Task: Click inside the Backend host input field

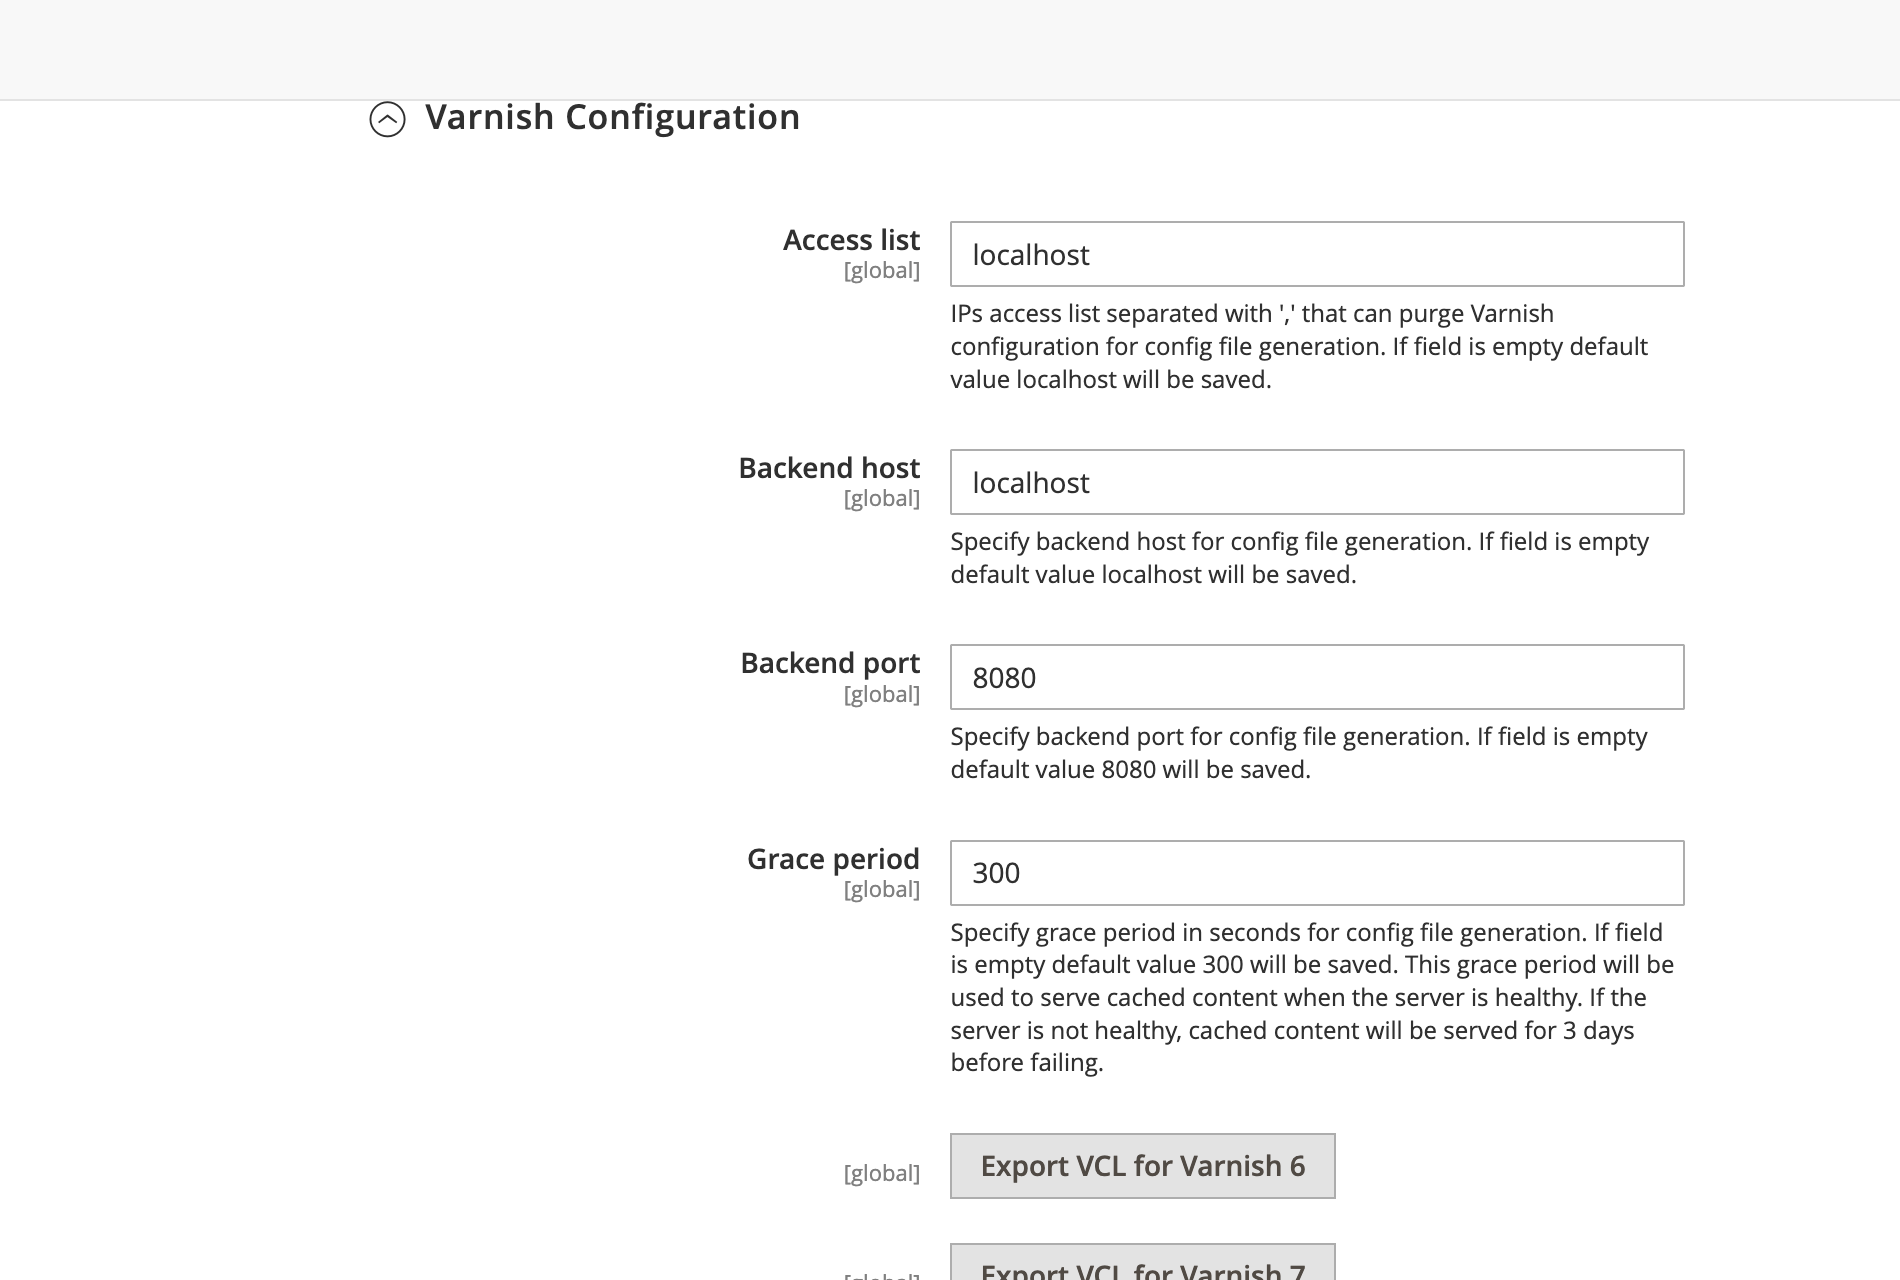Action: click(x=1315, y=482)
